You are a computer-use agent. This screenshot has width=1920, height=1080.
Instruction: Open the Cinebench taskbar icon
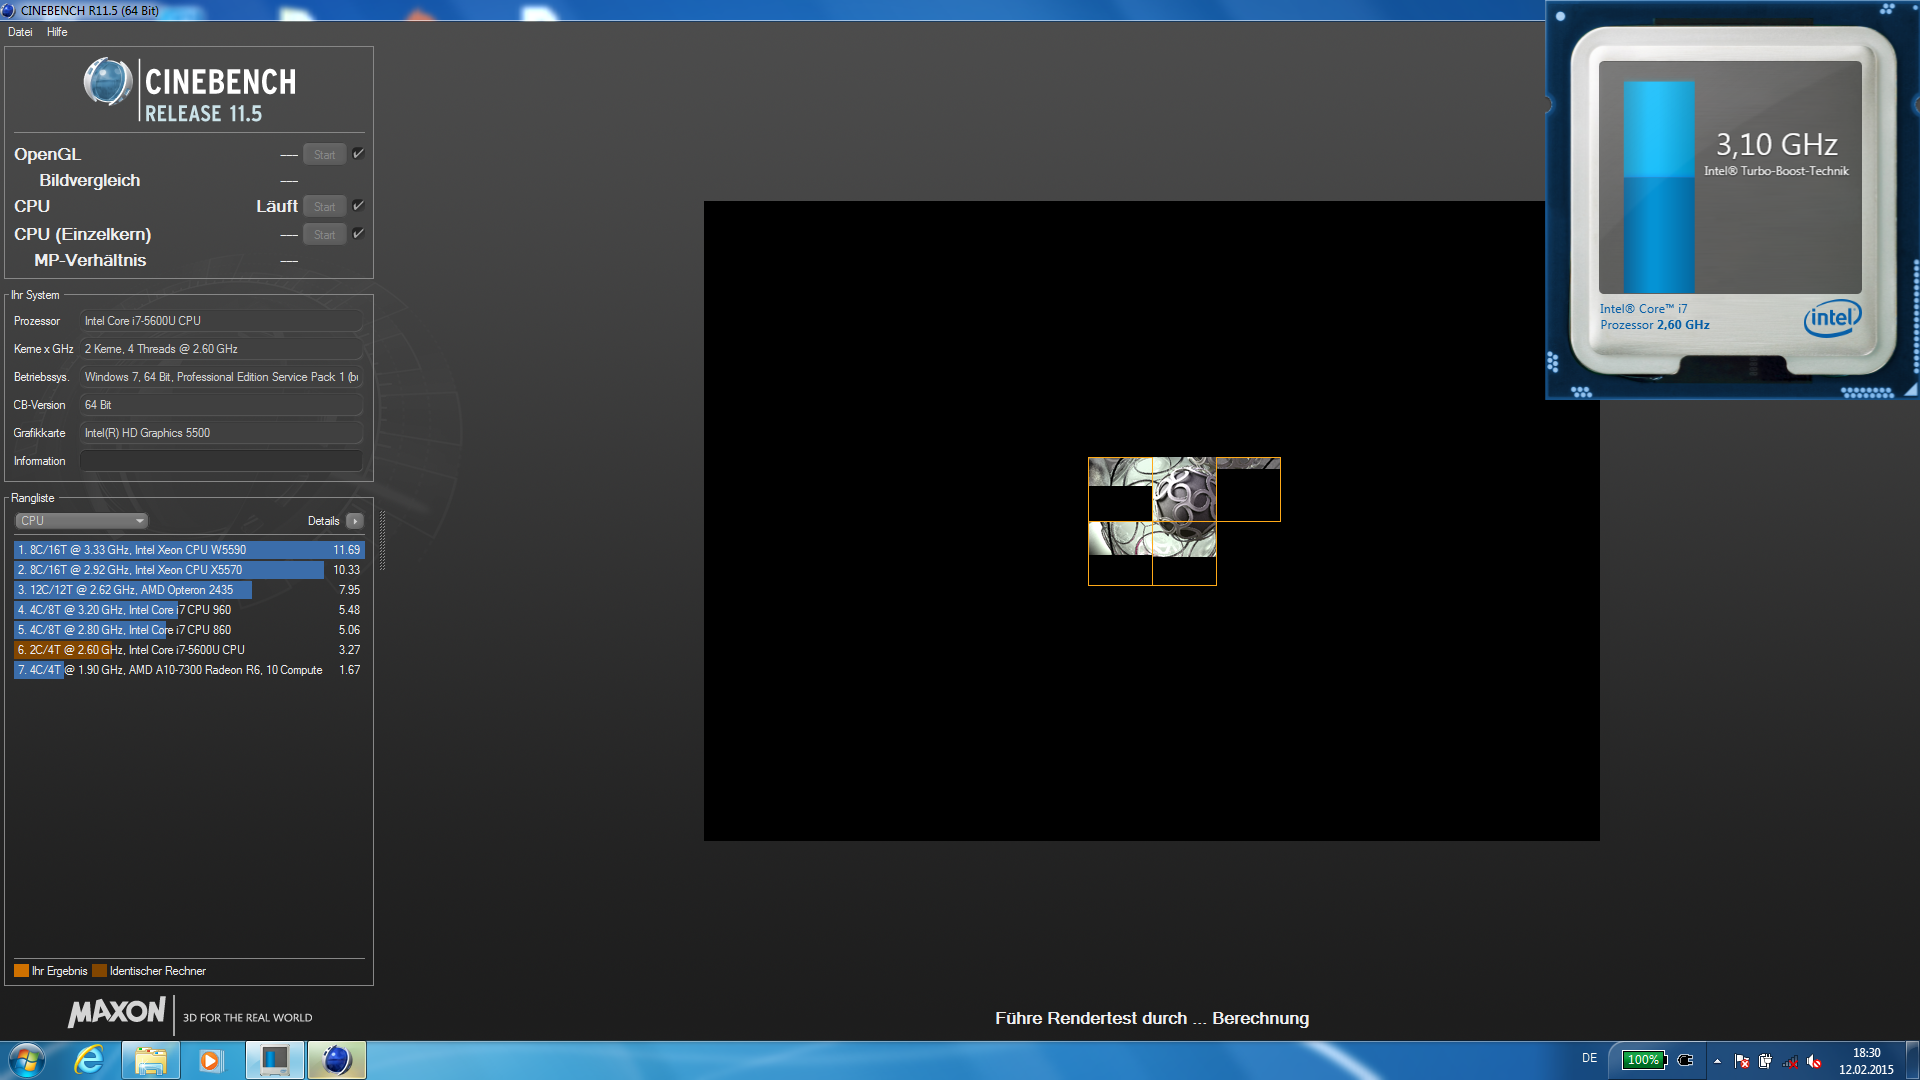click(337, 1060)
